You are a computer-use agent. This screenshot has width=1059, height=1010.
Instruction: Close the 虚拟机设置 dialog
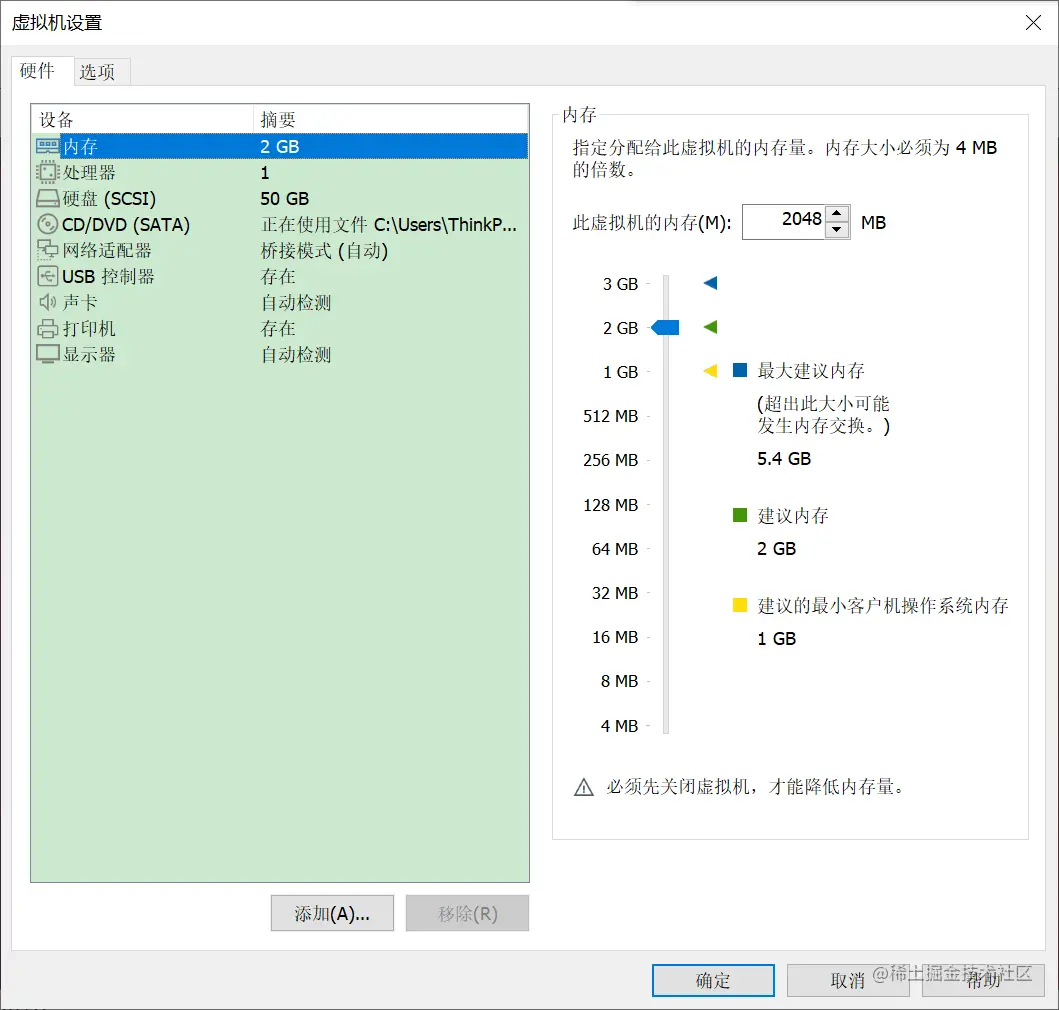pos(1033,23)
